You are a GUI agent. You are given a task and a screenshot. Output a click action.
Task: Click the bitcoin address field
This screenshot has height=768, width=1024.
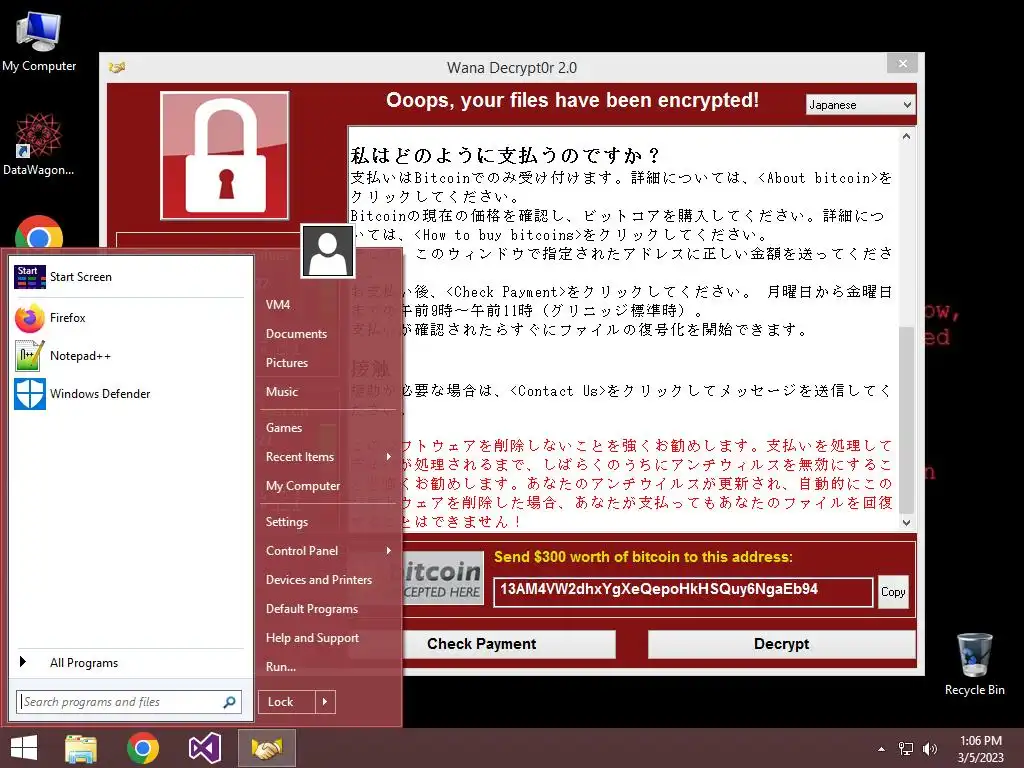[683, 592]
